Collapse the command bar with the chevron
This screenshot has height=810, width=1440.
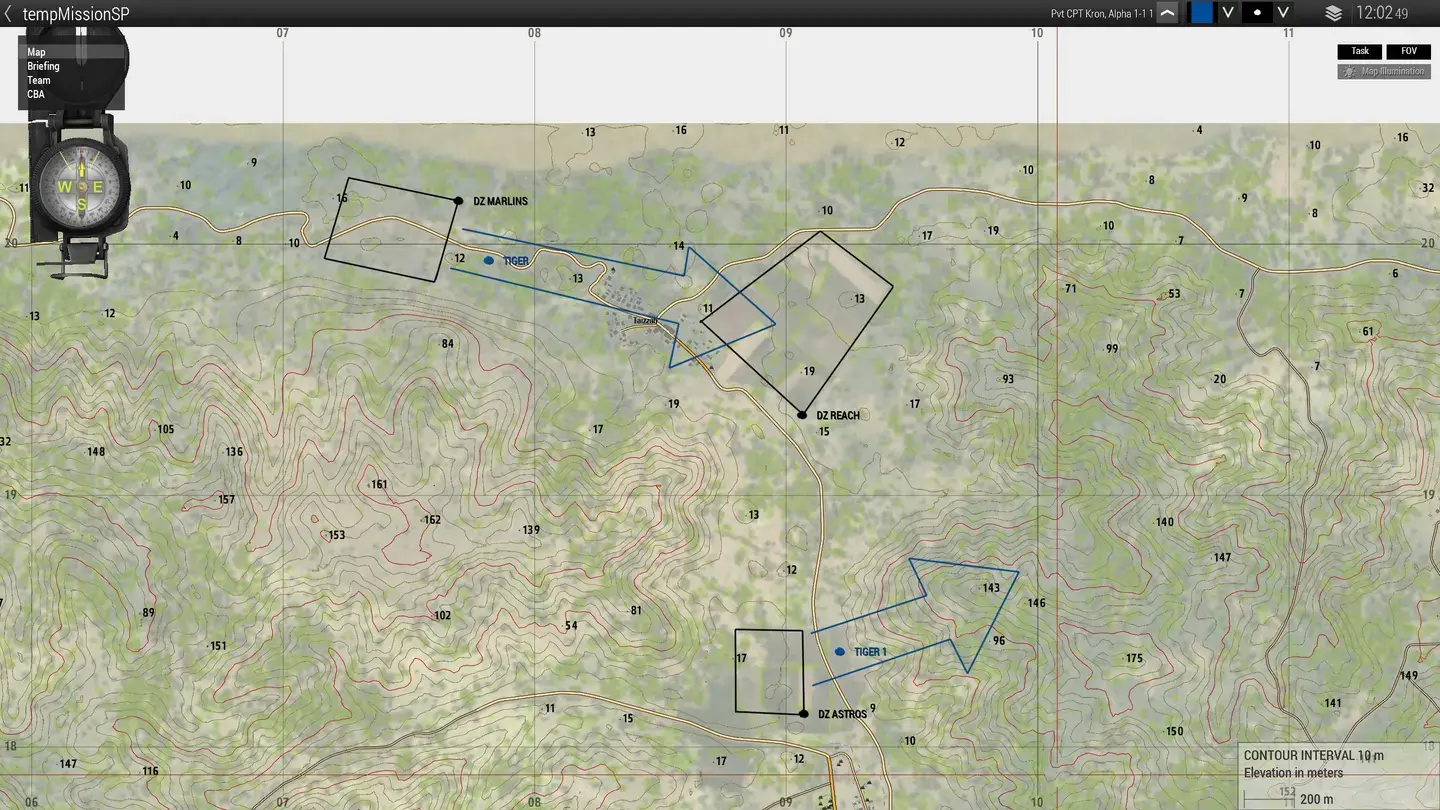(x=1167, y=13)
